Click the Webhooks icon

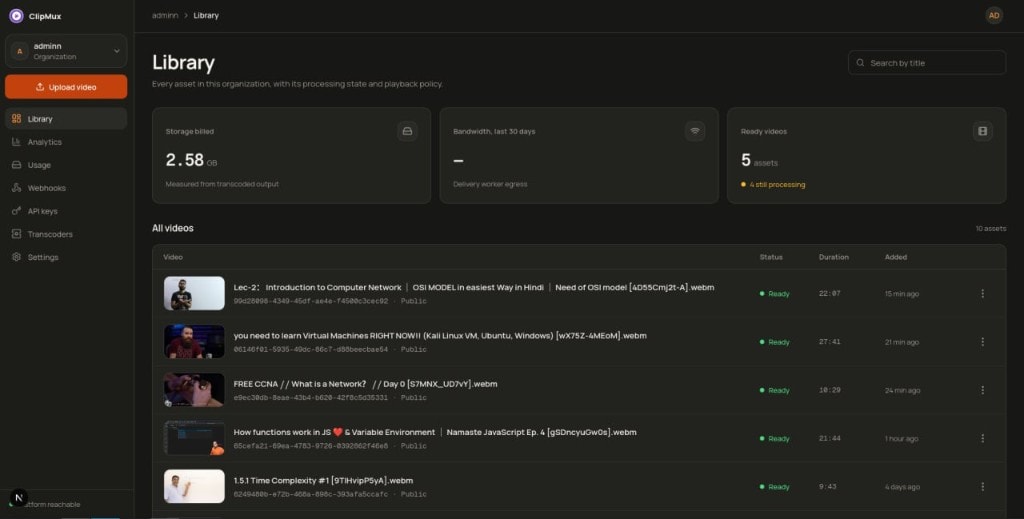click(16, 188)
